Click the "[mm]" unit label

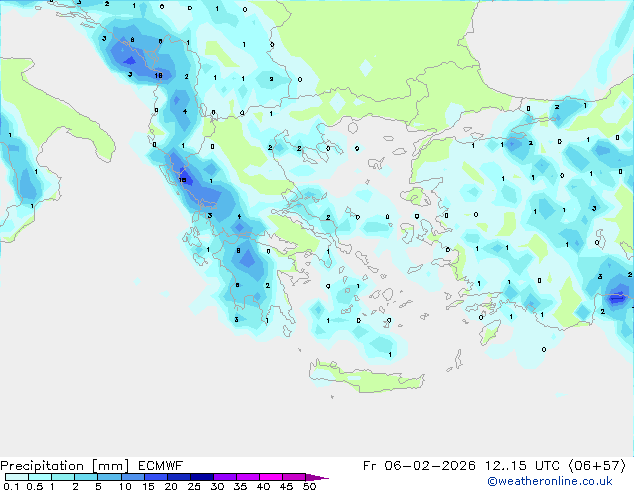pyautogui.click(x=111, y=466)
